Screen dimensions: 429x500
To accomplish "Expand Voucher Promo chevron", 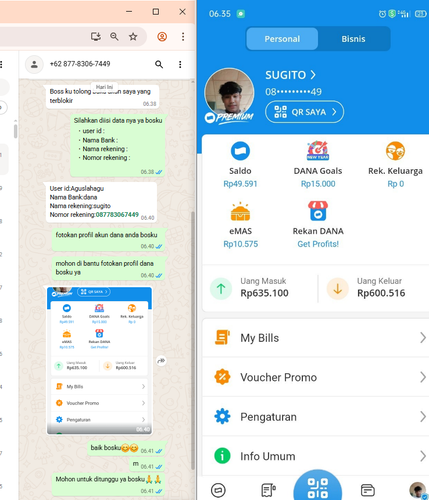I will (423, 377).
